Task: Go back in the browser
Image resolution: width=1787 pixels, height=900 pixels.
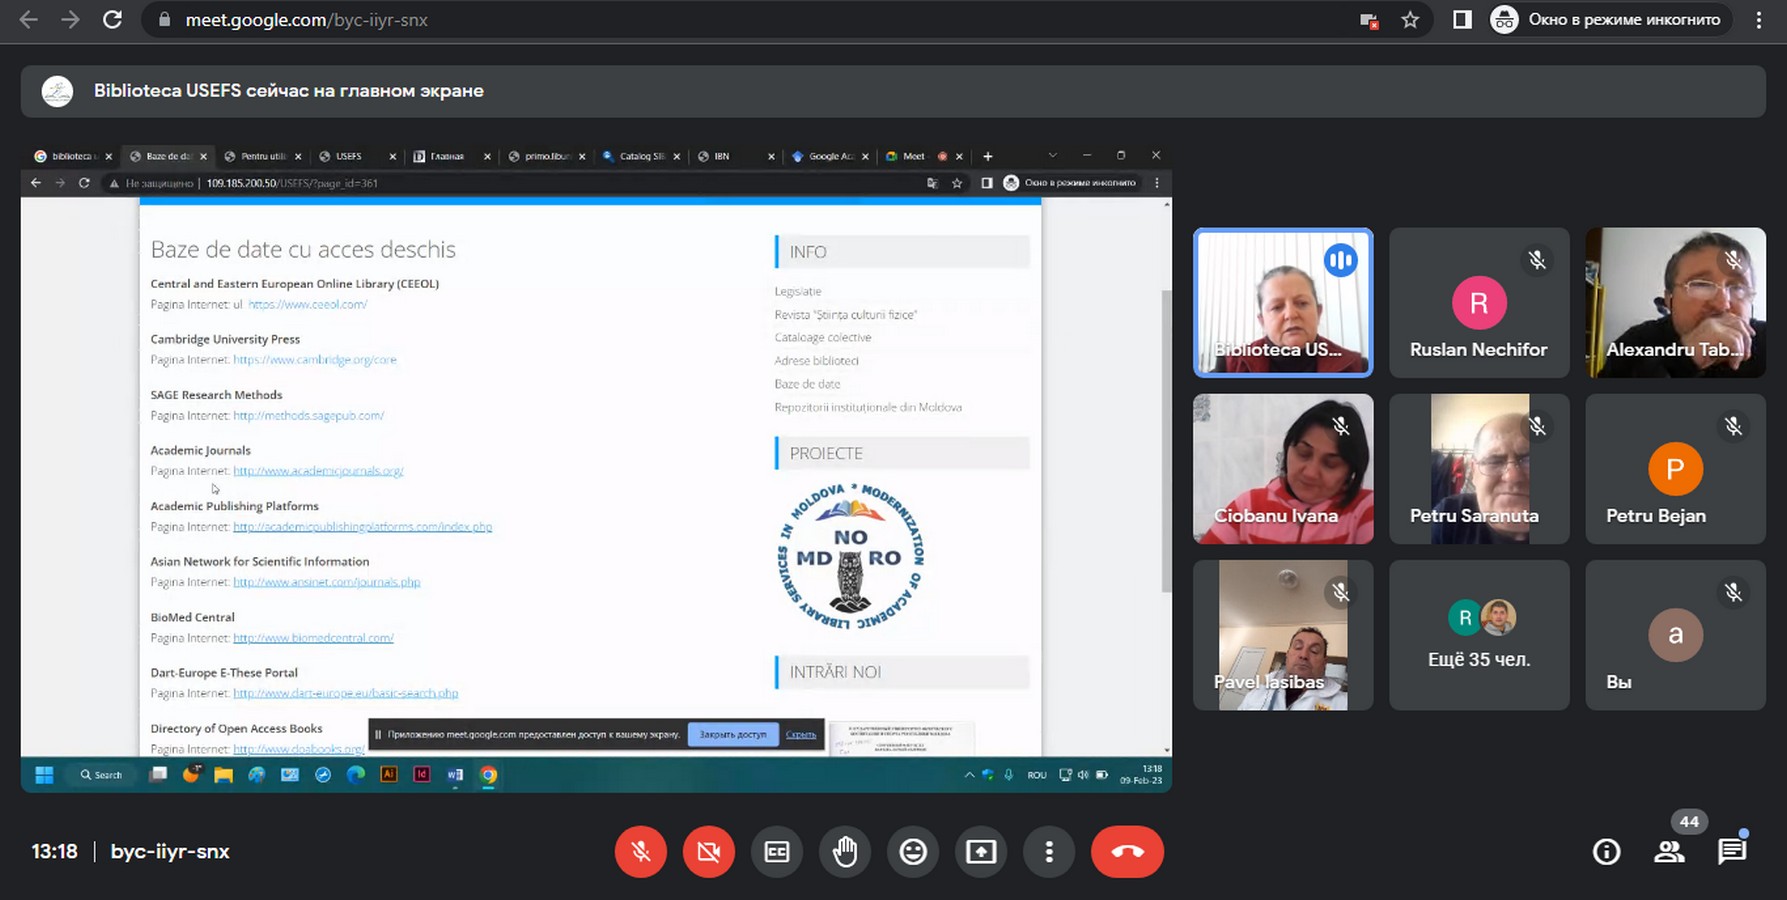Action: [28, 20]
